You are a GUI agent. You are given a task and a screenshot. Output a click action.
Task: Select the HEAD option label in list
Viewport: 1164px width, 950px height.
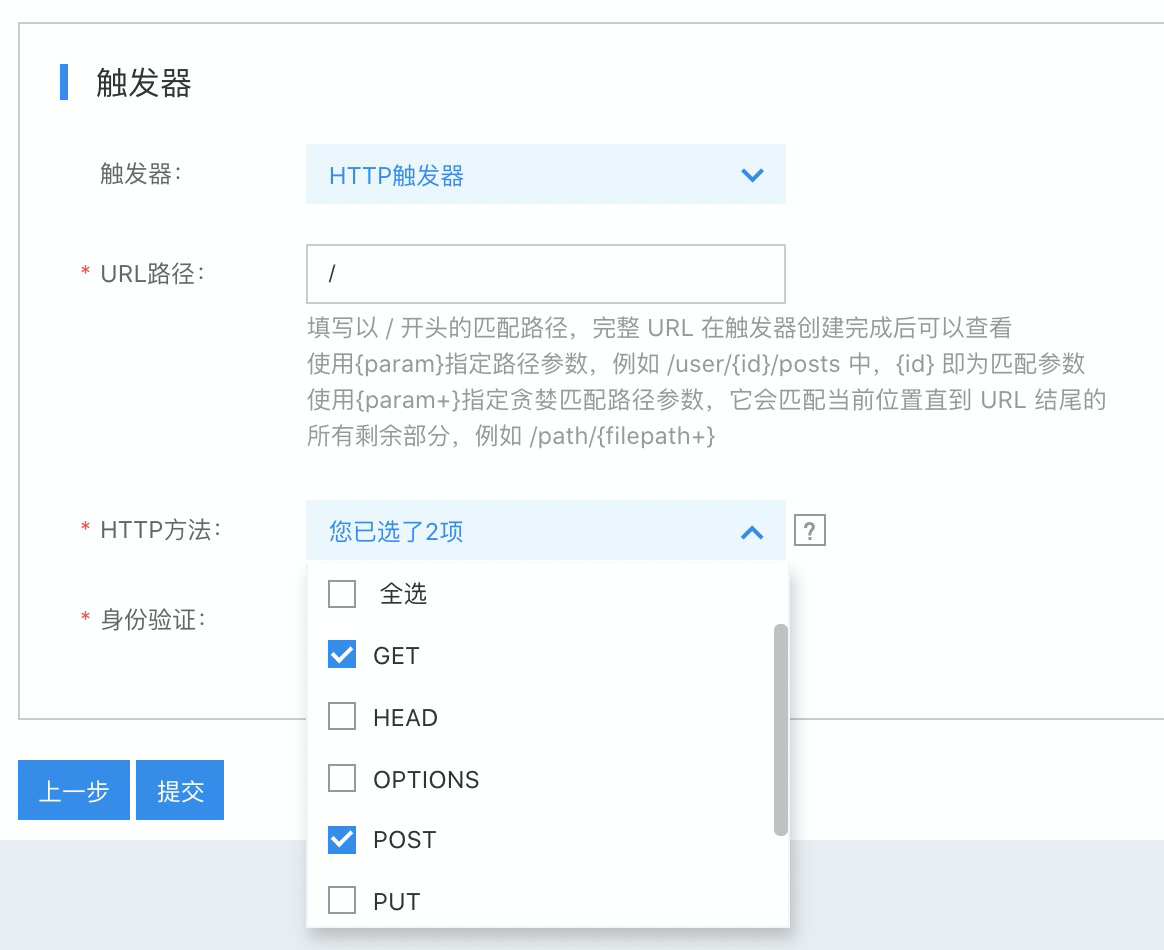[x=405, y=718]
